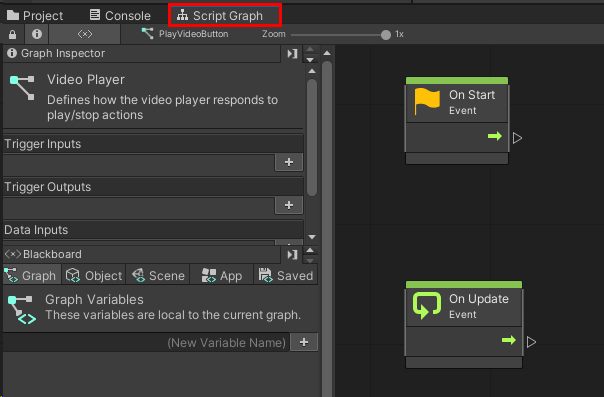The width and height of the screenshot is (604, 397).
Task: Toggle the lock icon in graph toolbar
Action: click(x=13, y=34)
